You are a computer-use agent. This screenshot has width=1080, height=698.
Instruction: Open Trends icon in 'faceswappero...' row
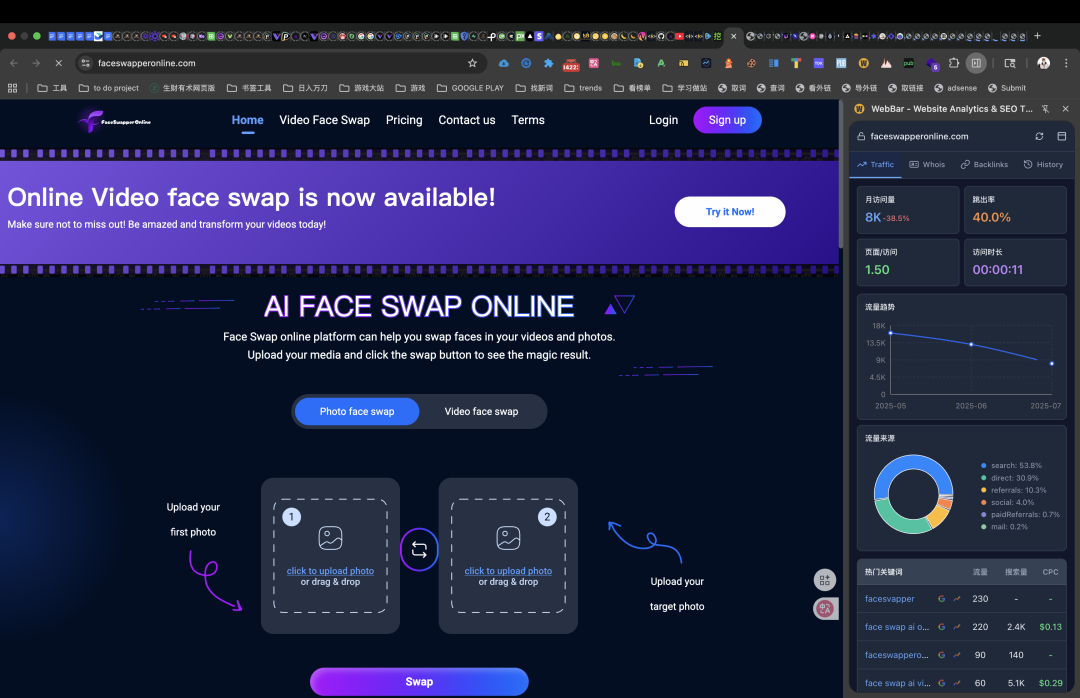[957, 655]
